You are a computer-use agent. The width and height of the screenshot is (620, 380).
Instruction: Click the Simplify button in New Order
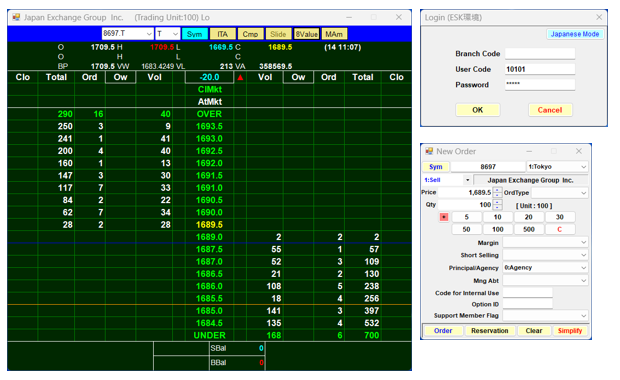[x=570, y=331]
